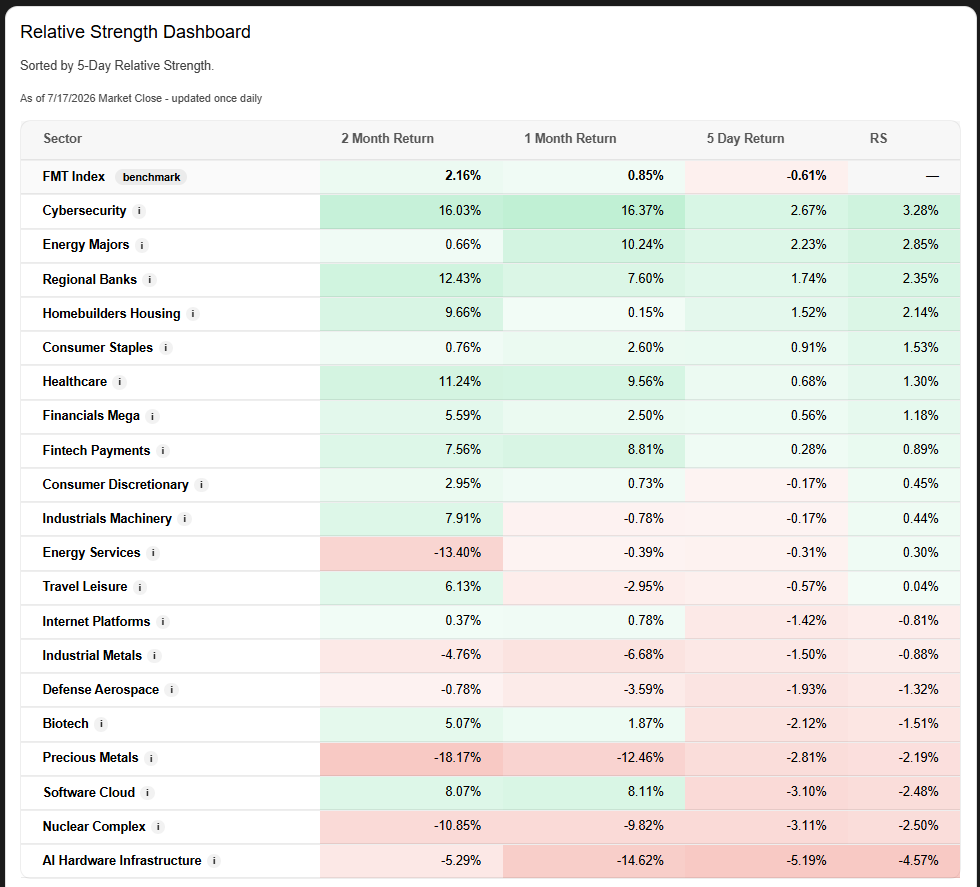Sort by 5 Day Return header
The height and width of the screenshot is (887, 980).
(746, 139)
